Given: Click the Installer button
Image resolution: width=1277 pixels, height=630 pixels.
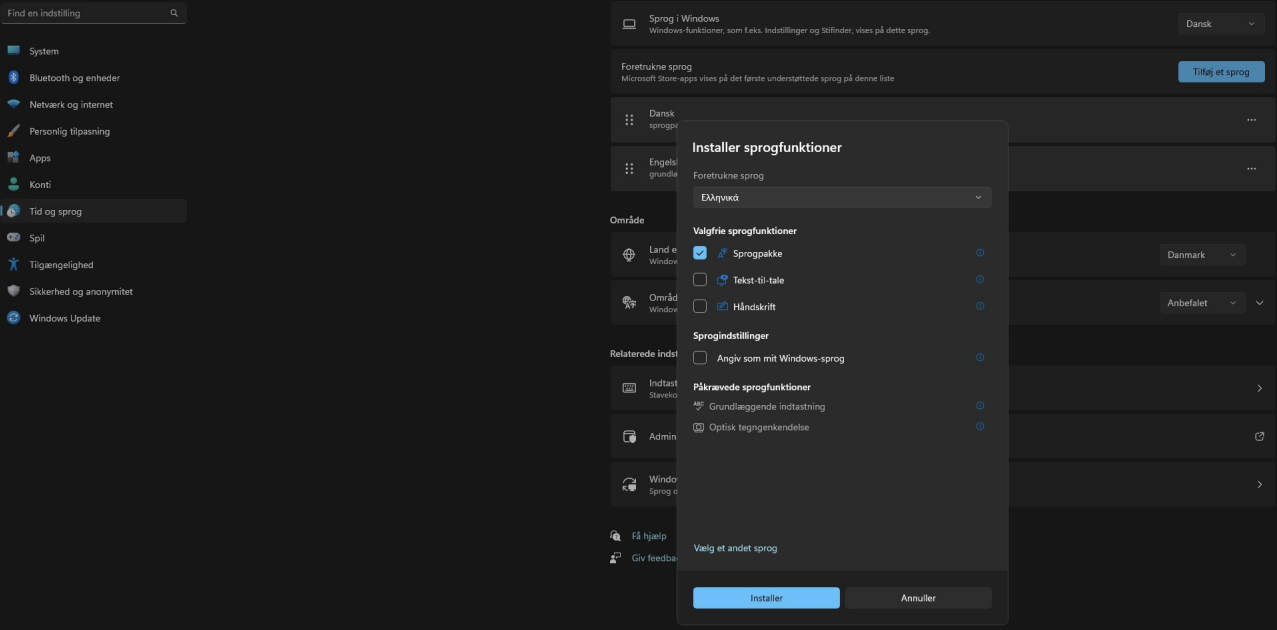Looking at the screenshot, I should 766,598.
